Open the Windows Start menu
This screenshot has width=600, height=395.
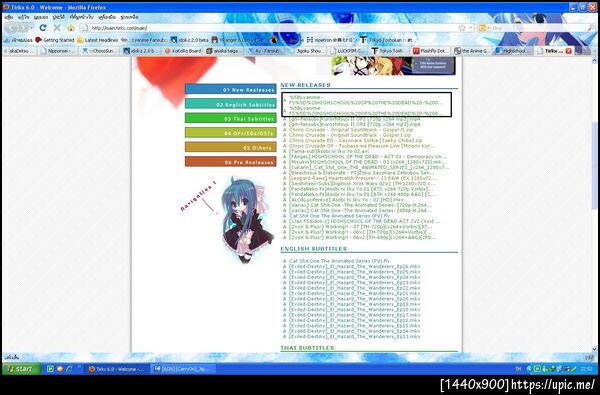point(21,369)
